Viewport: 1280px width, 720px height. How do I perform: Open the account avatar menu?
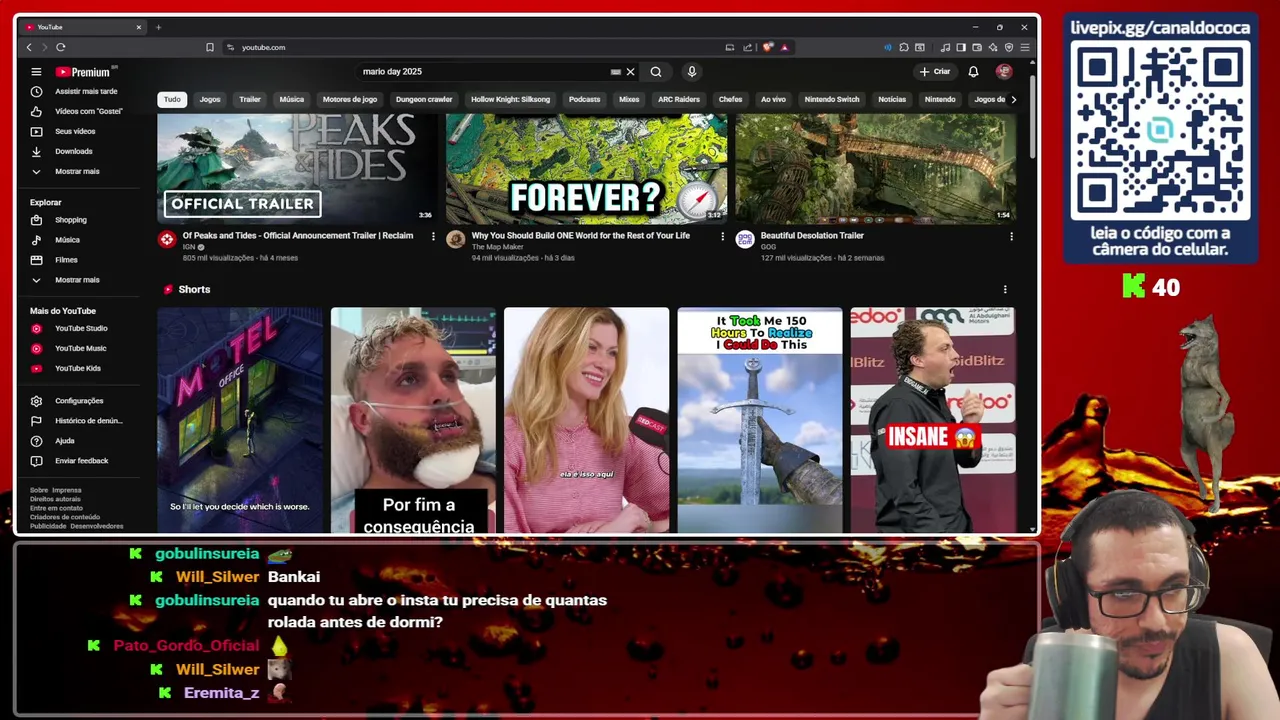coord(1004,72)
